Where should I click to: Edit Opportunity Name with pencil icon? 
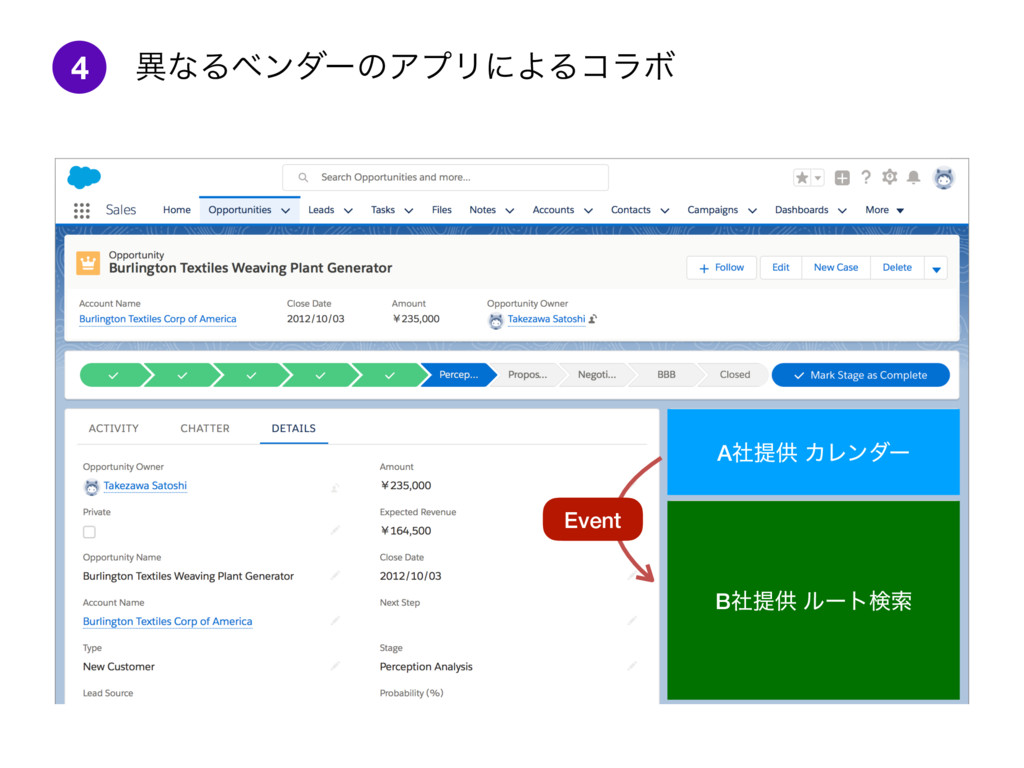pos(335,575)
